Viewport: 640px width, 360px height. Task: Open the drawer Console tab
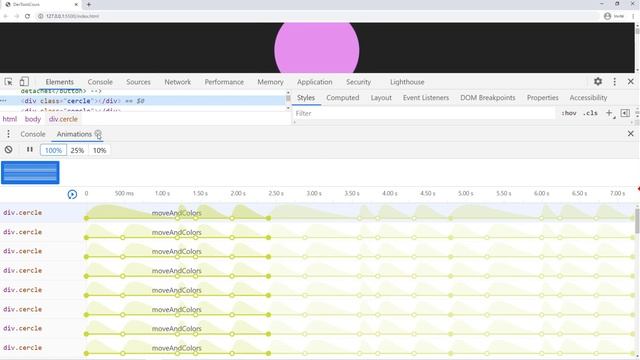point(33,134)
